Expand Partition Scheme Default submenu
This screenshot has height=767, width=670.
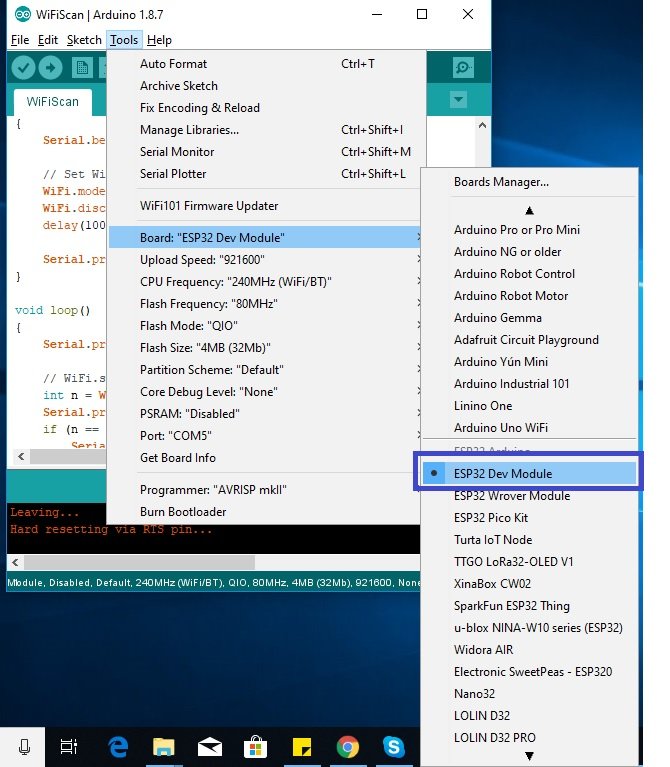tap(264, 370)
